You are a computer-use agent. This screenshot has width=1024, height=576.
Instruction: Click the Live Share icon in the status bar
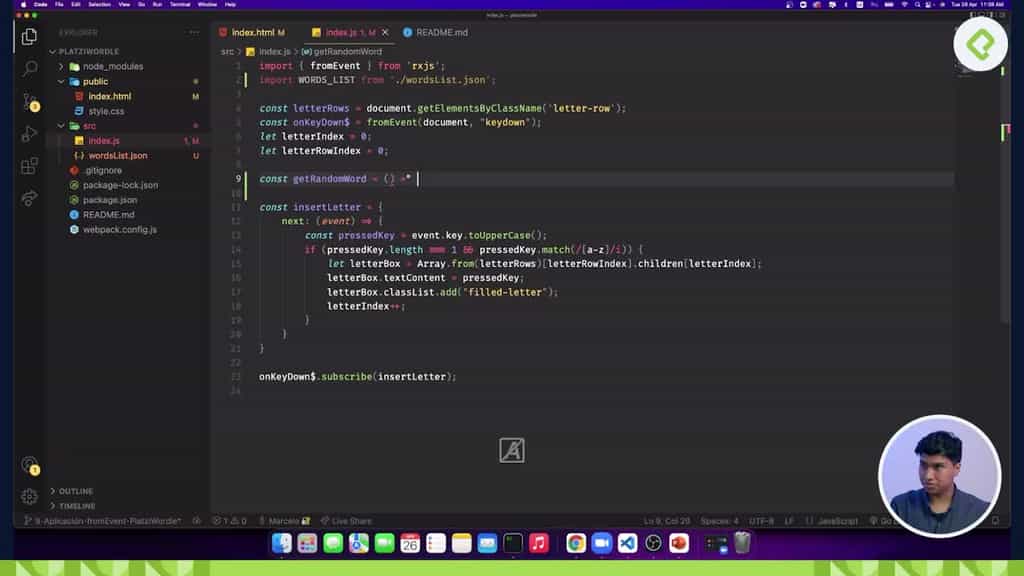(x=345, y=520)
